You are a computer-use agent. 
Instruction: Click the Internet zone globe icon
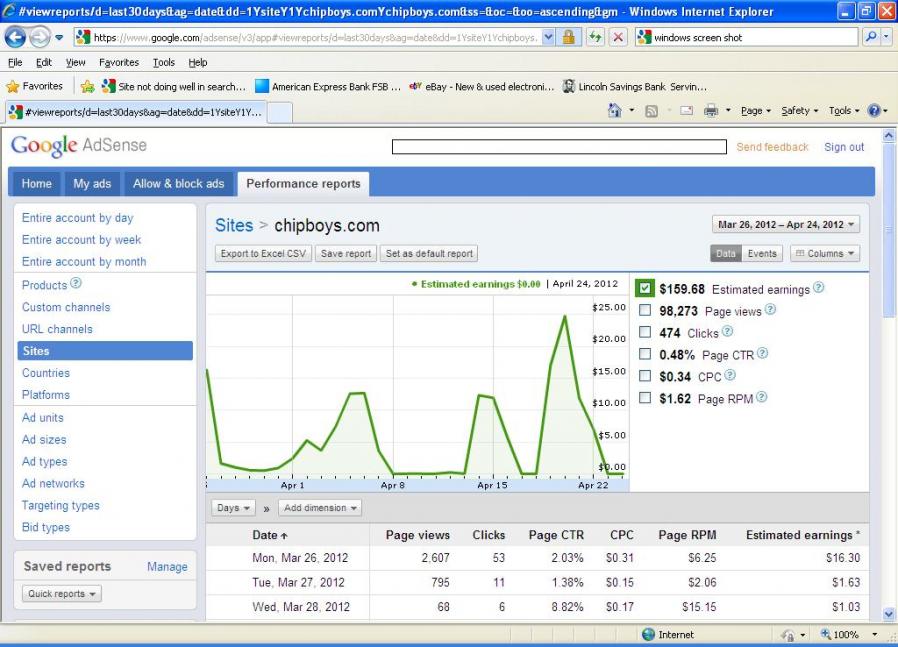(x=648, y=634)
